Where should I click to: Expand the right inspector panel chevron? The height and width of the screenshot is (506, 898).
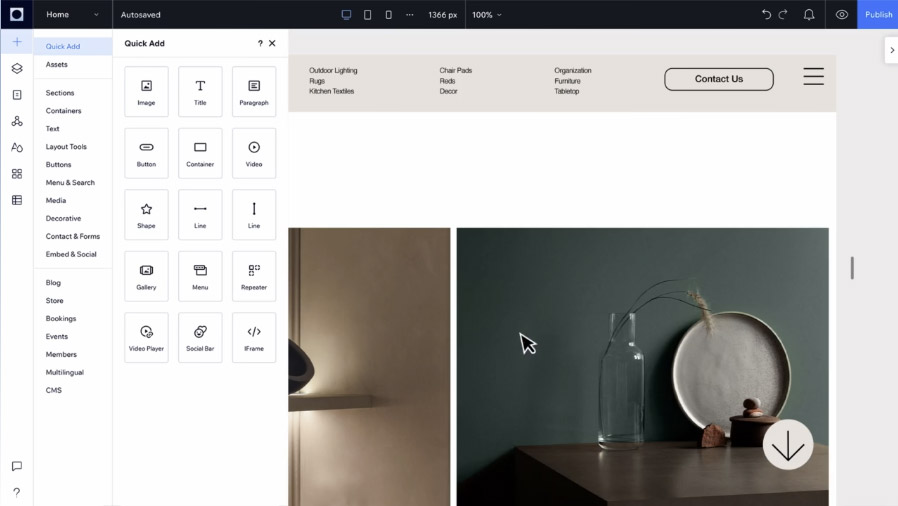tap(892, 50)
